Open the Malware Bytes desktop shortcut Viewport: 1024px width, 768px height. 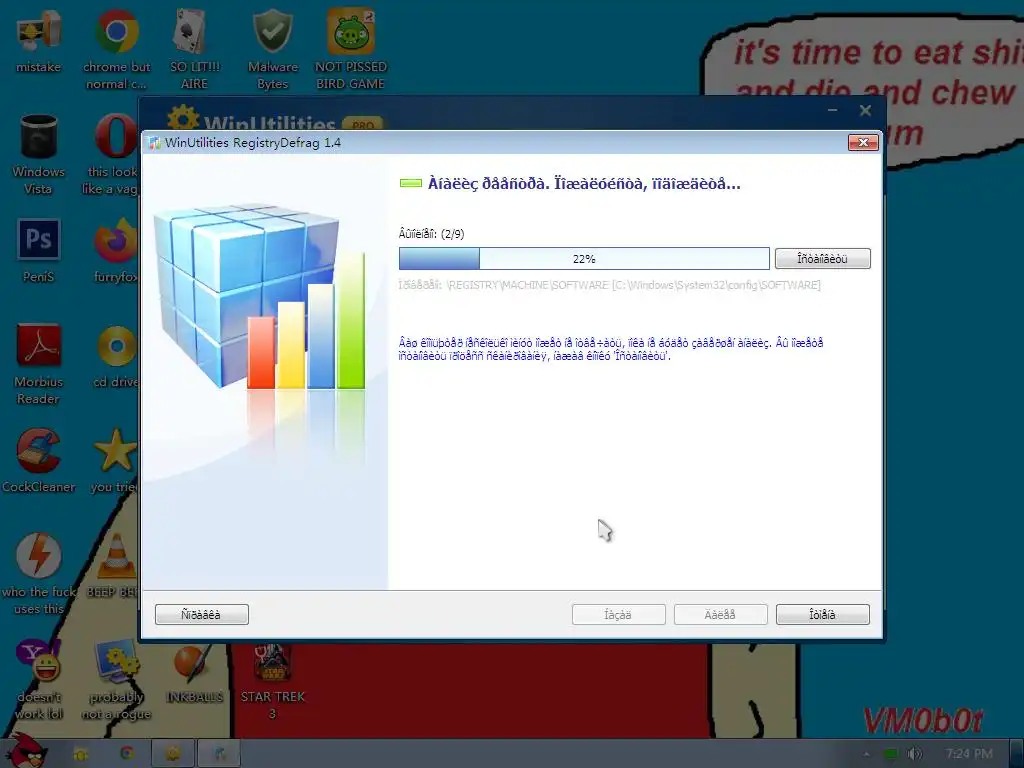point(272,49)
